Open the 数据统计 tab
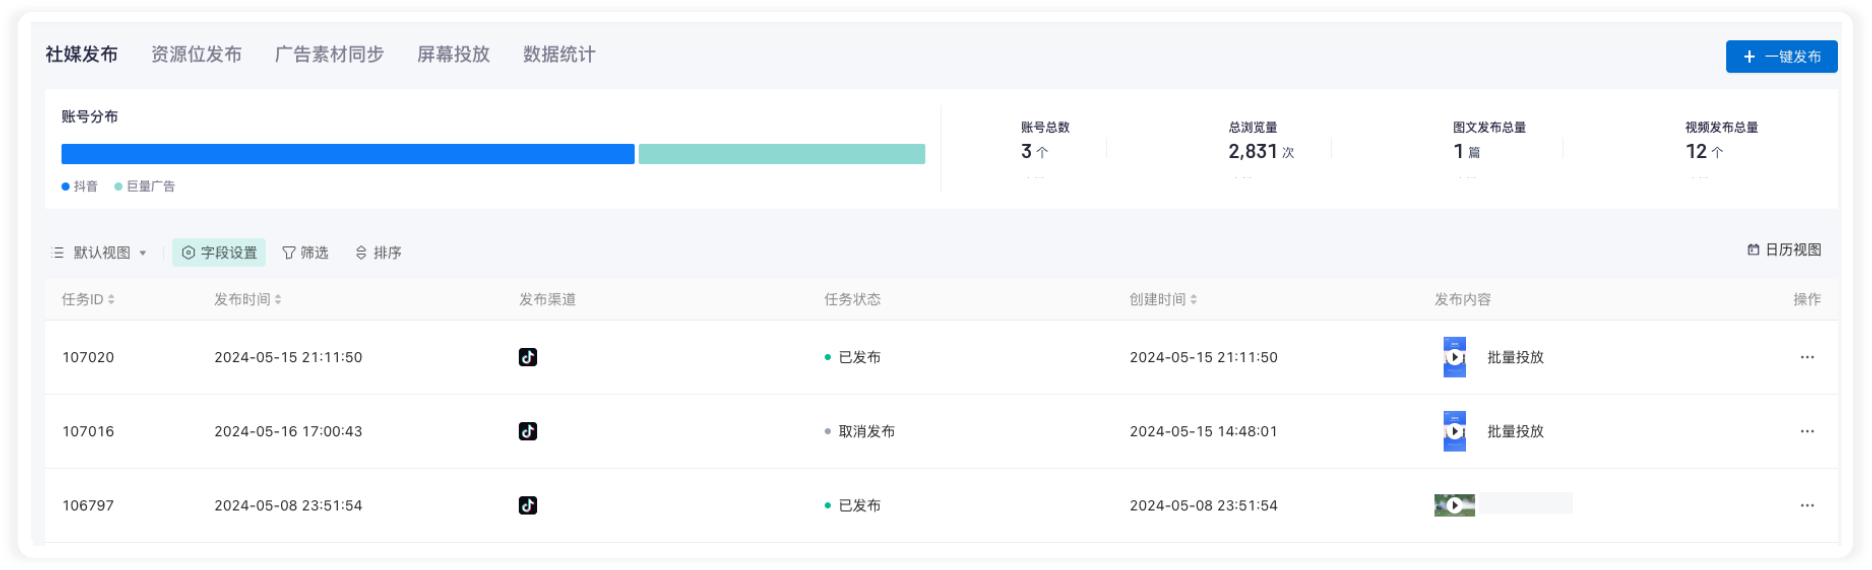 (559, 55)
